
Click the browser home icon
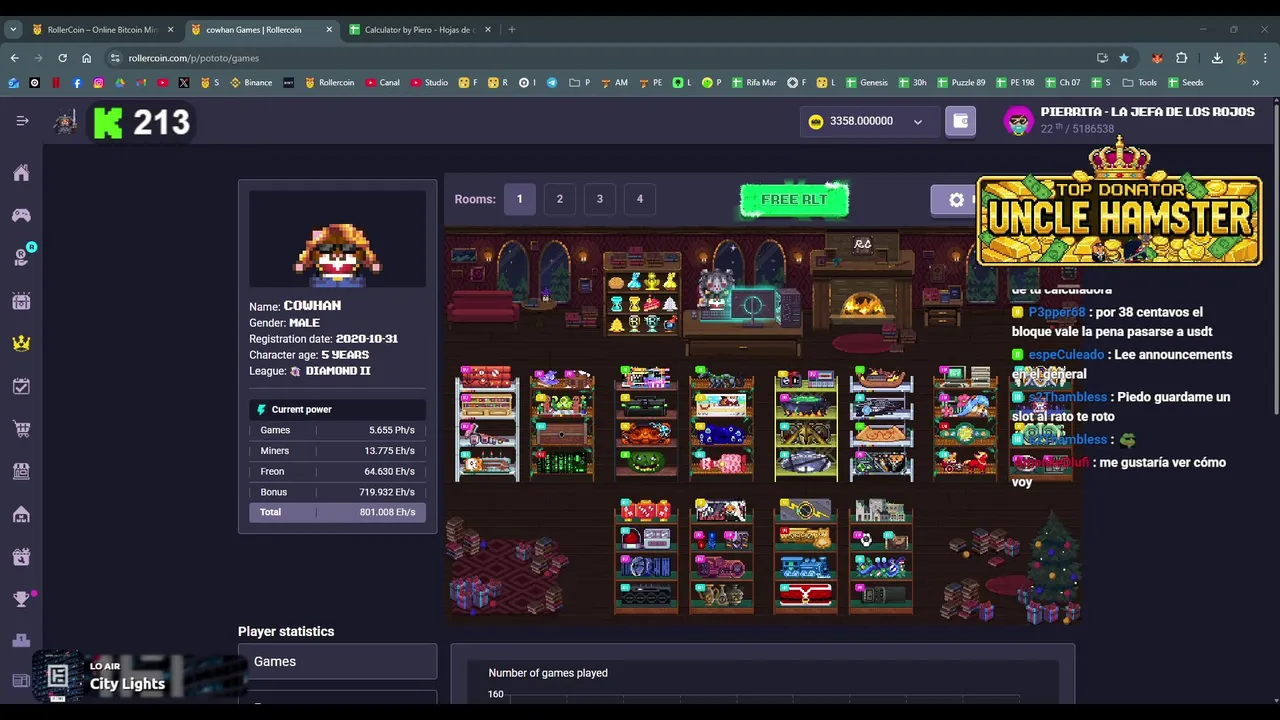pos(87,58)
